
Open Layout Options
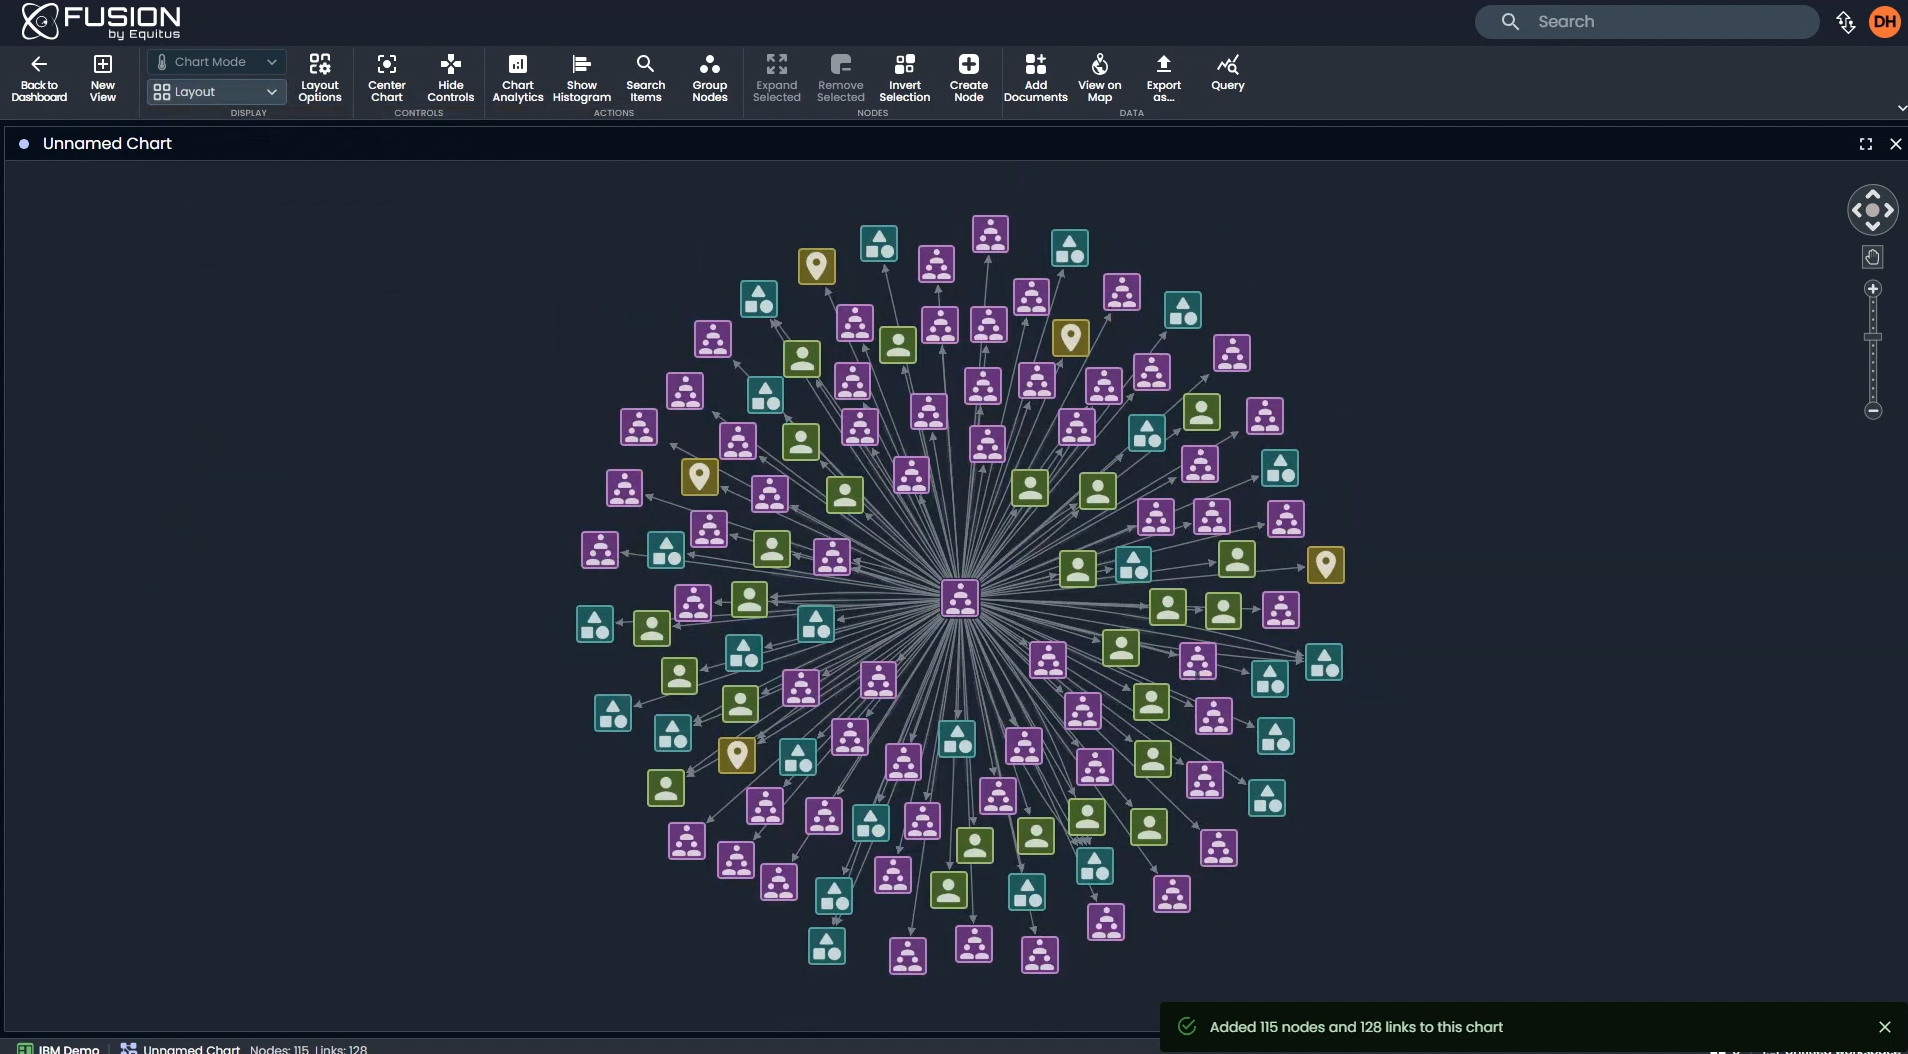(319, 78)
